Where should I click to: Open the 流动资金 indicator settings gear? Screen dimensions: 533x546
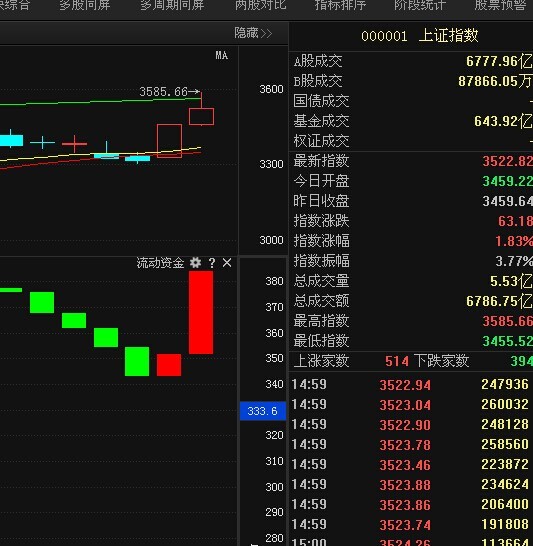pyautogui.click(x=195, y=263)
